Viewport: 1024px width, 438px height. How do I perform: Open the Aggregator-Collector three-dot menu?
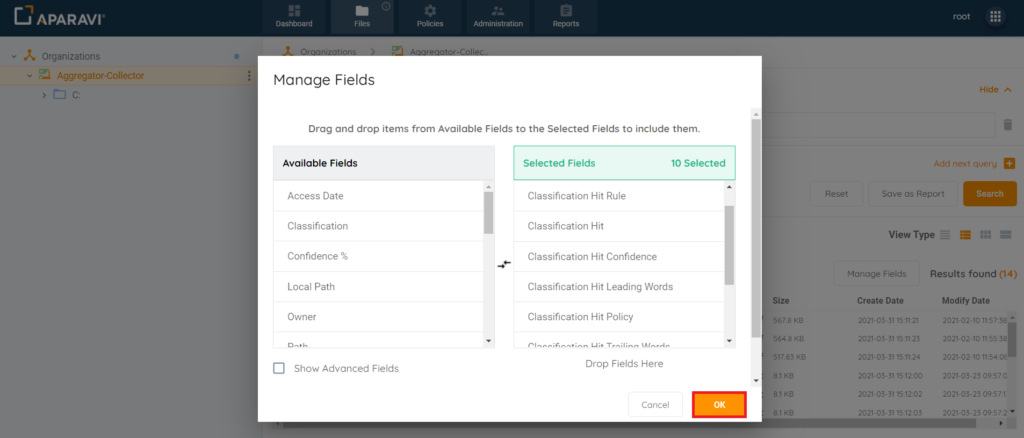249,76
